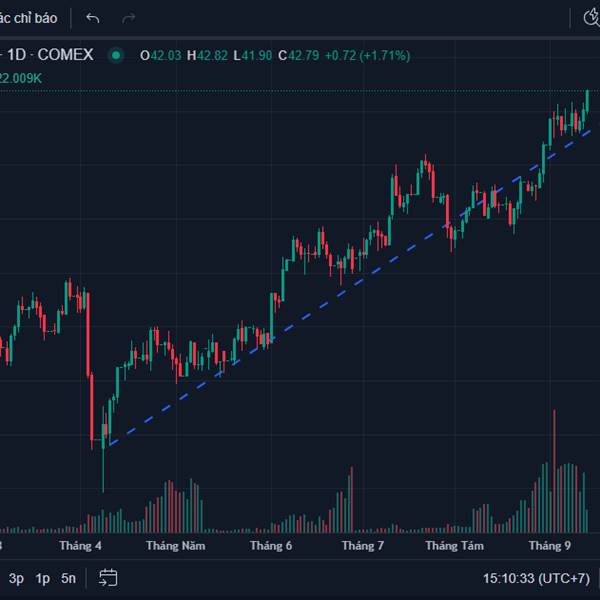600x600 pixels.
Task: Select the 1p date range
Action: 42,578
